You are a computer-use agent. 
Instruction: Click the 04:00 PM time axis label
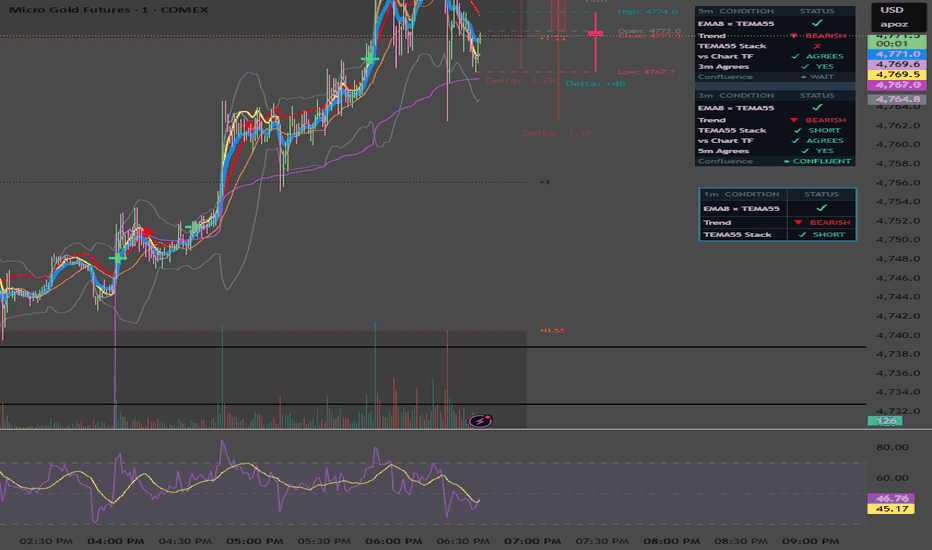coord(115,541)
